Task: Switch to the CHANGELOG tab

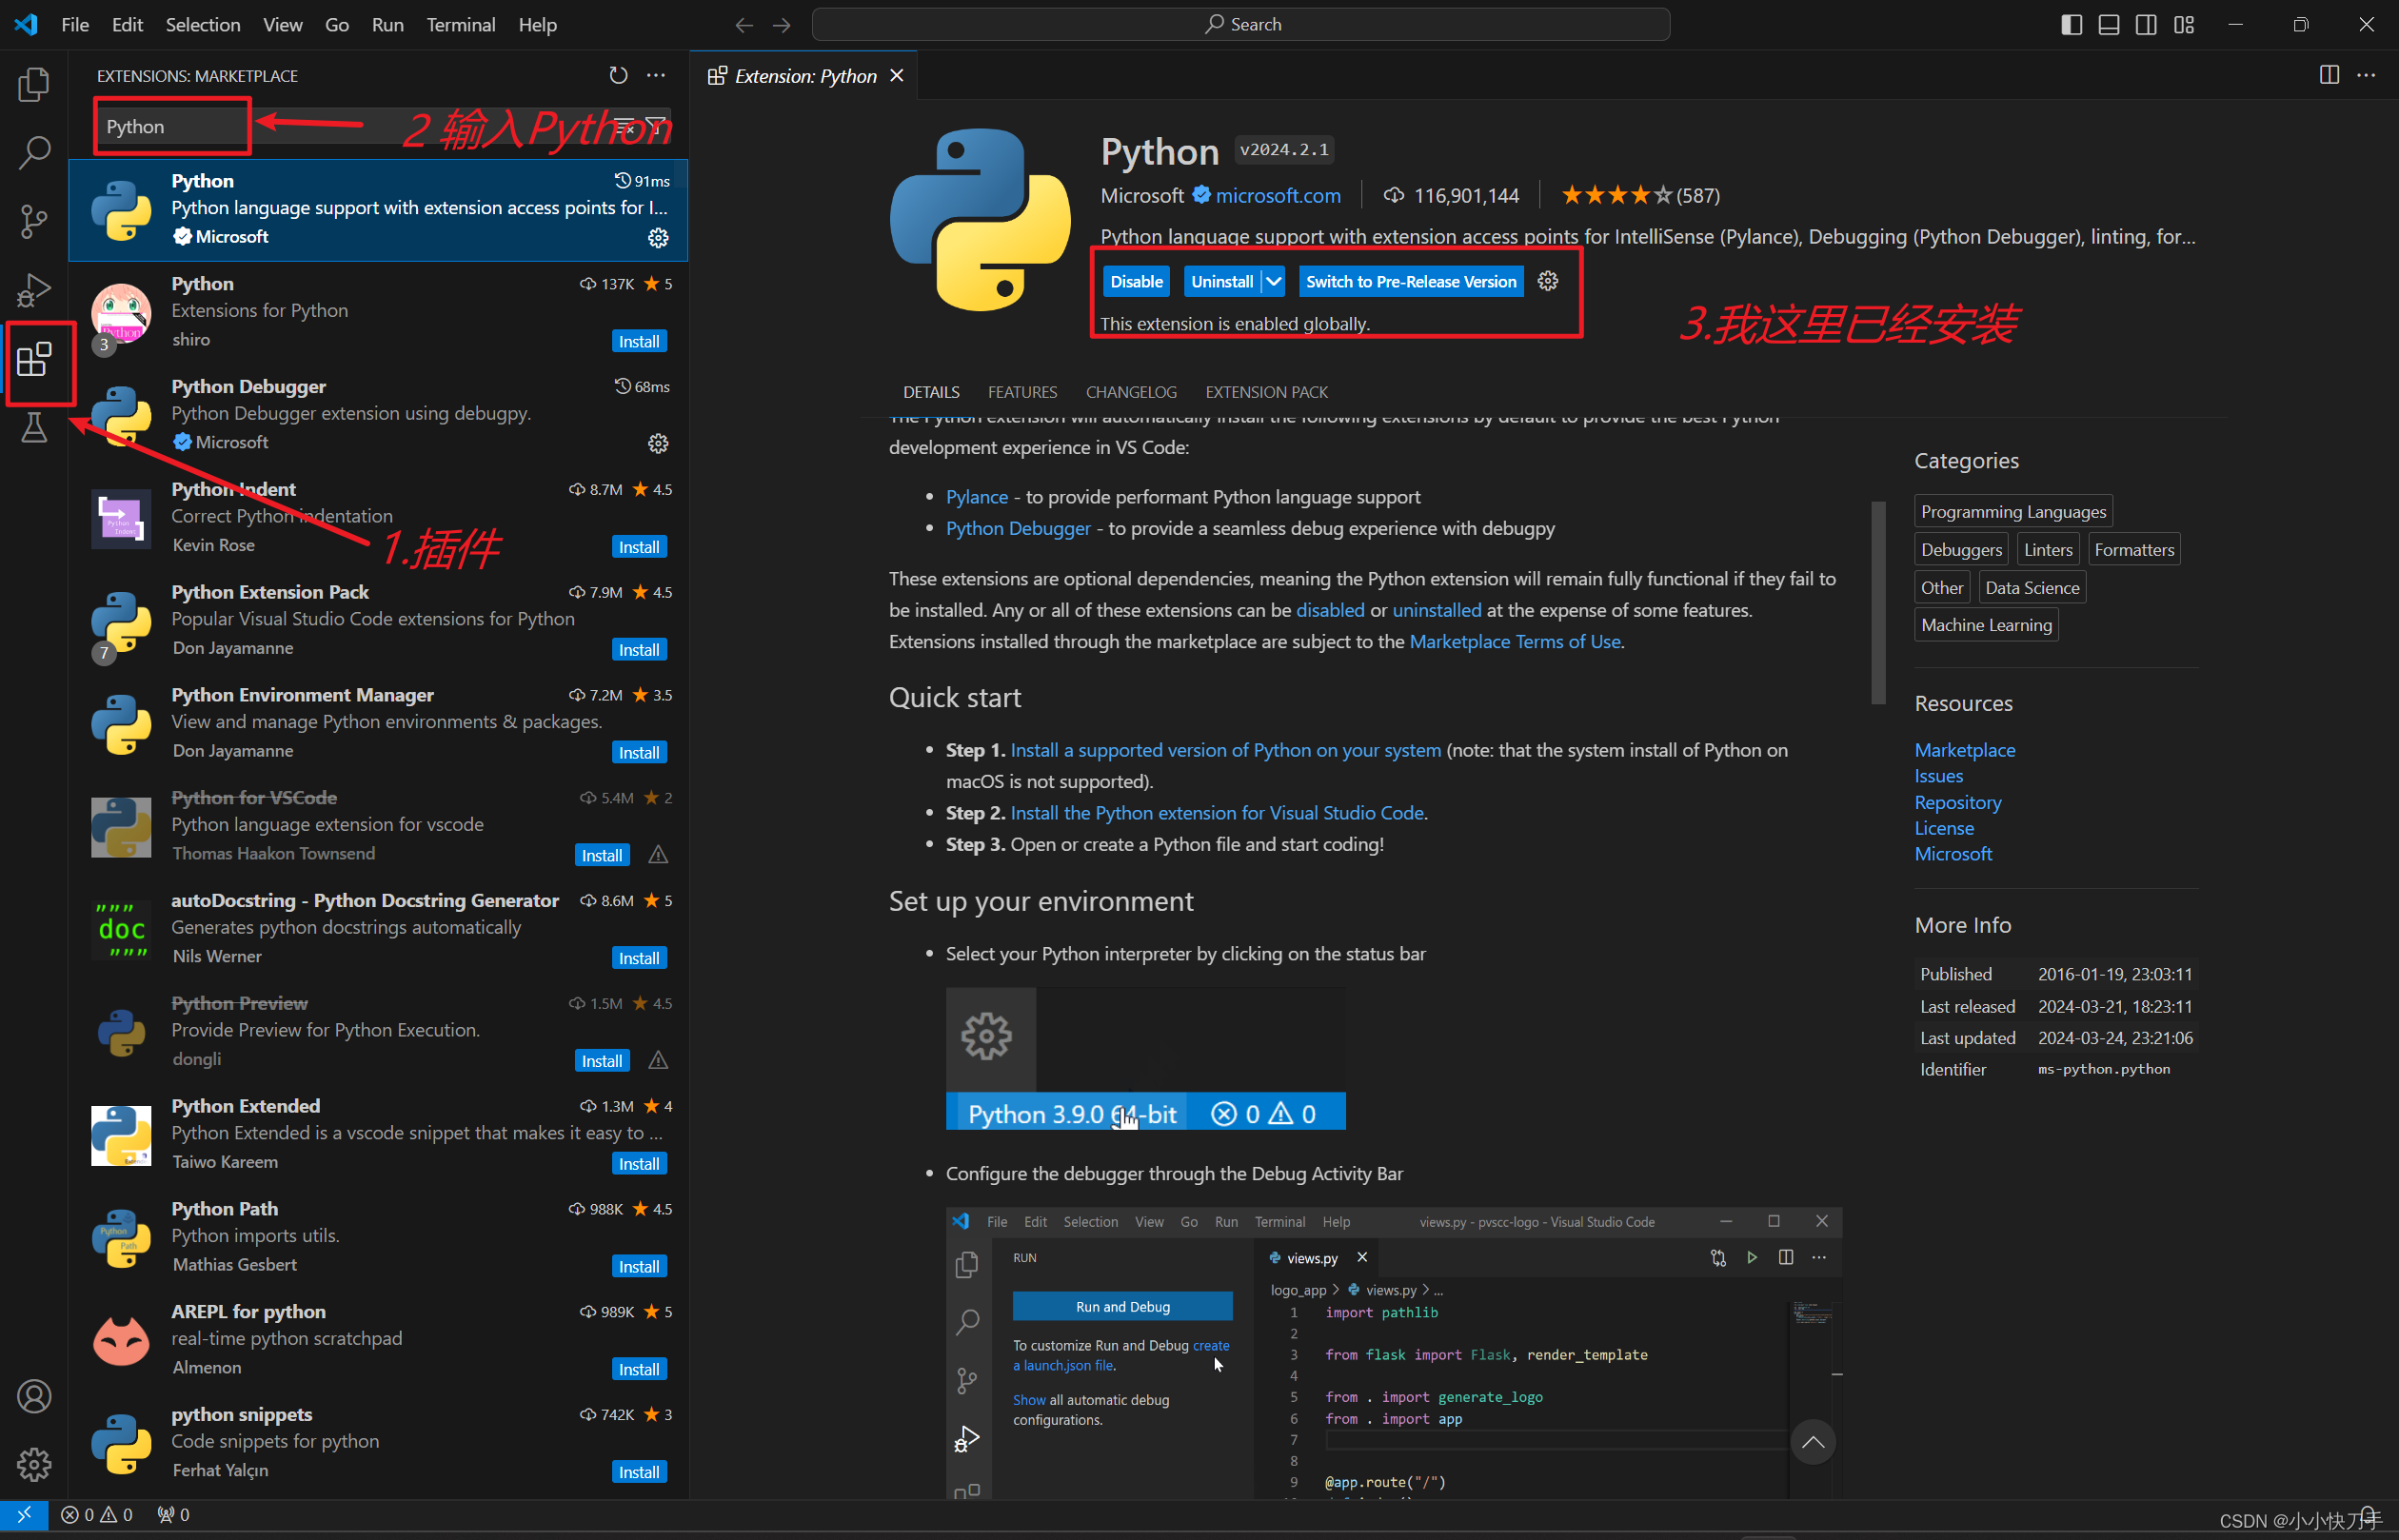Action: 1130,392
